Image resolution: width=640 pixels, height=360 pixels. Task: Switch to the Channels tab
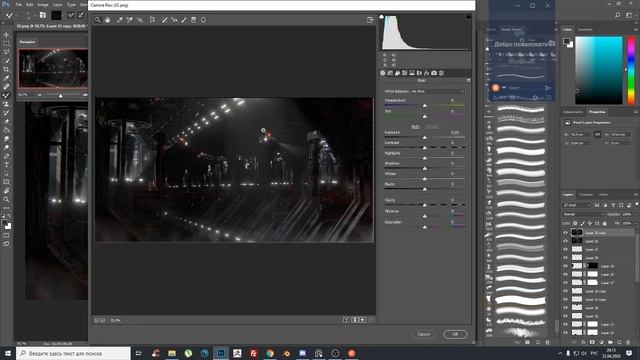(586, 195)
